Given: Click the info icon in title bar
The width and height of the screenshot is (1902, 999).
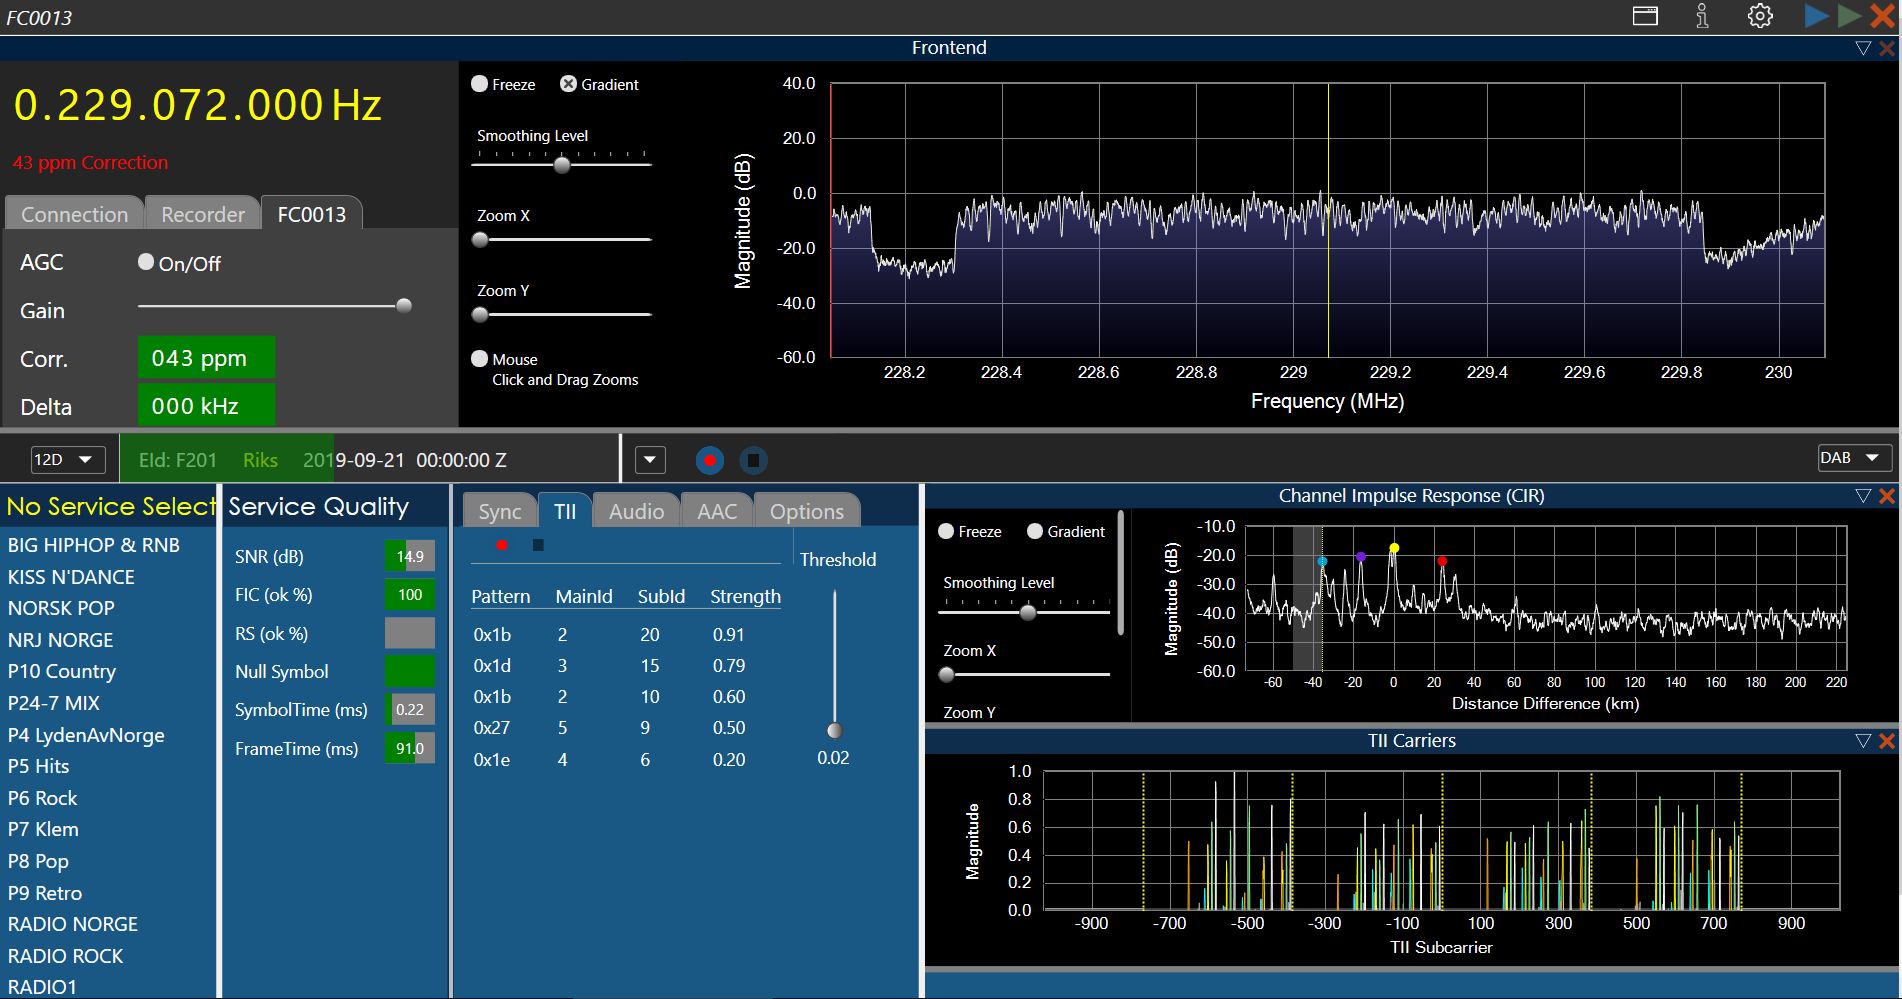Looking at the screenshot, I should coord(1702,16).
